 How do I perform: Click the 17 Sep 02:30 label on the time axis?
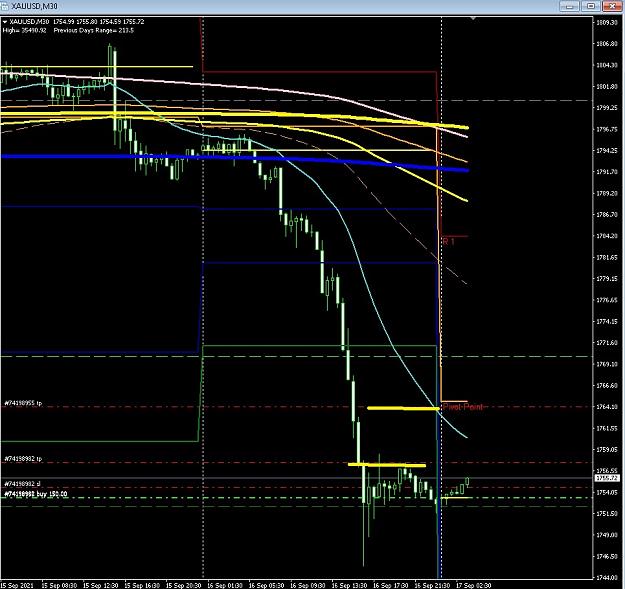coord(474,585)
